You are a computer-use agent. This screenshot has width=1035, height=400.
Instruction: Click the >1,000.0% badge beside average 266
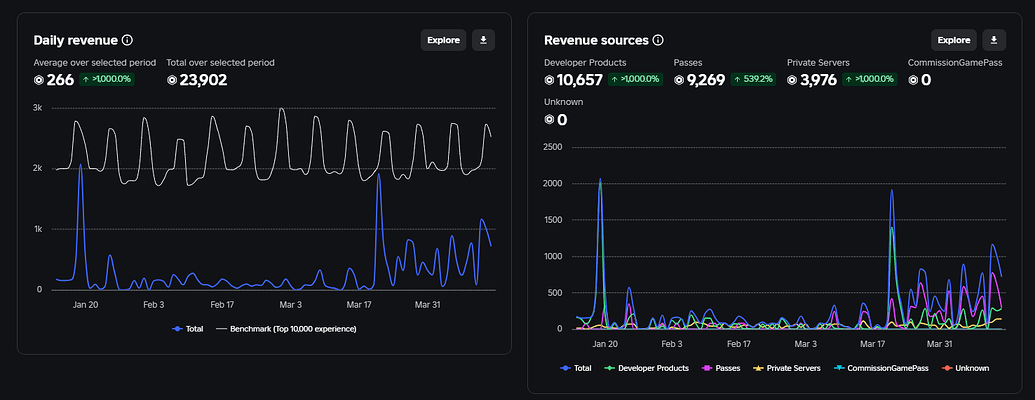(x=107, y=79)
